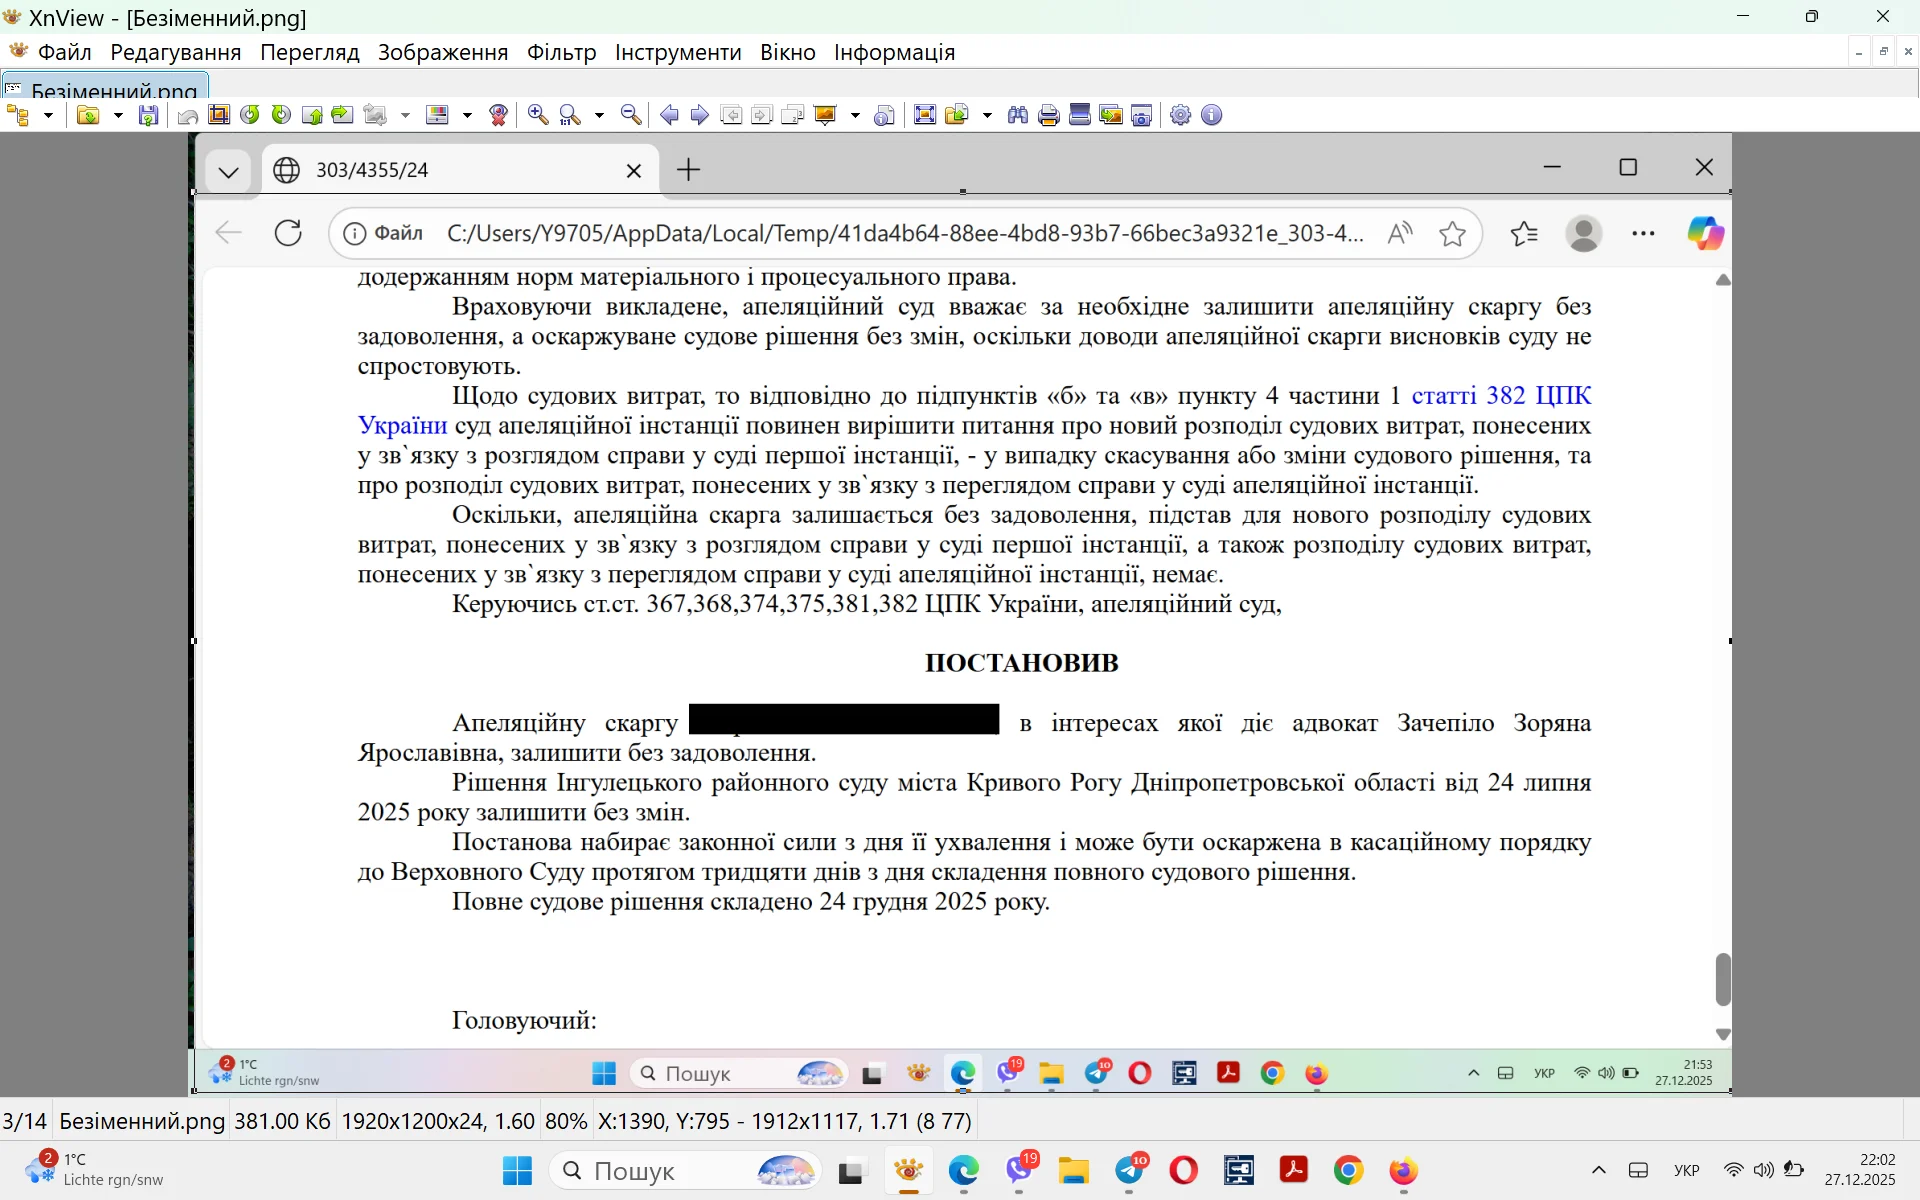The height and width of the screenshot is (1200, 1920).
Task: Open XnView settings via gear icon
Action: pos(1181,115)
